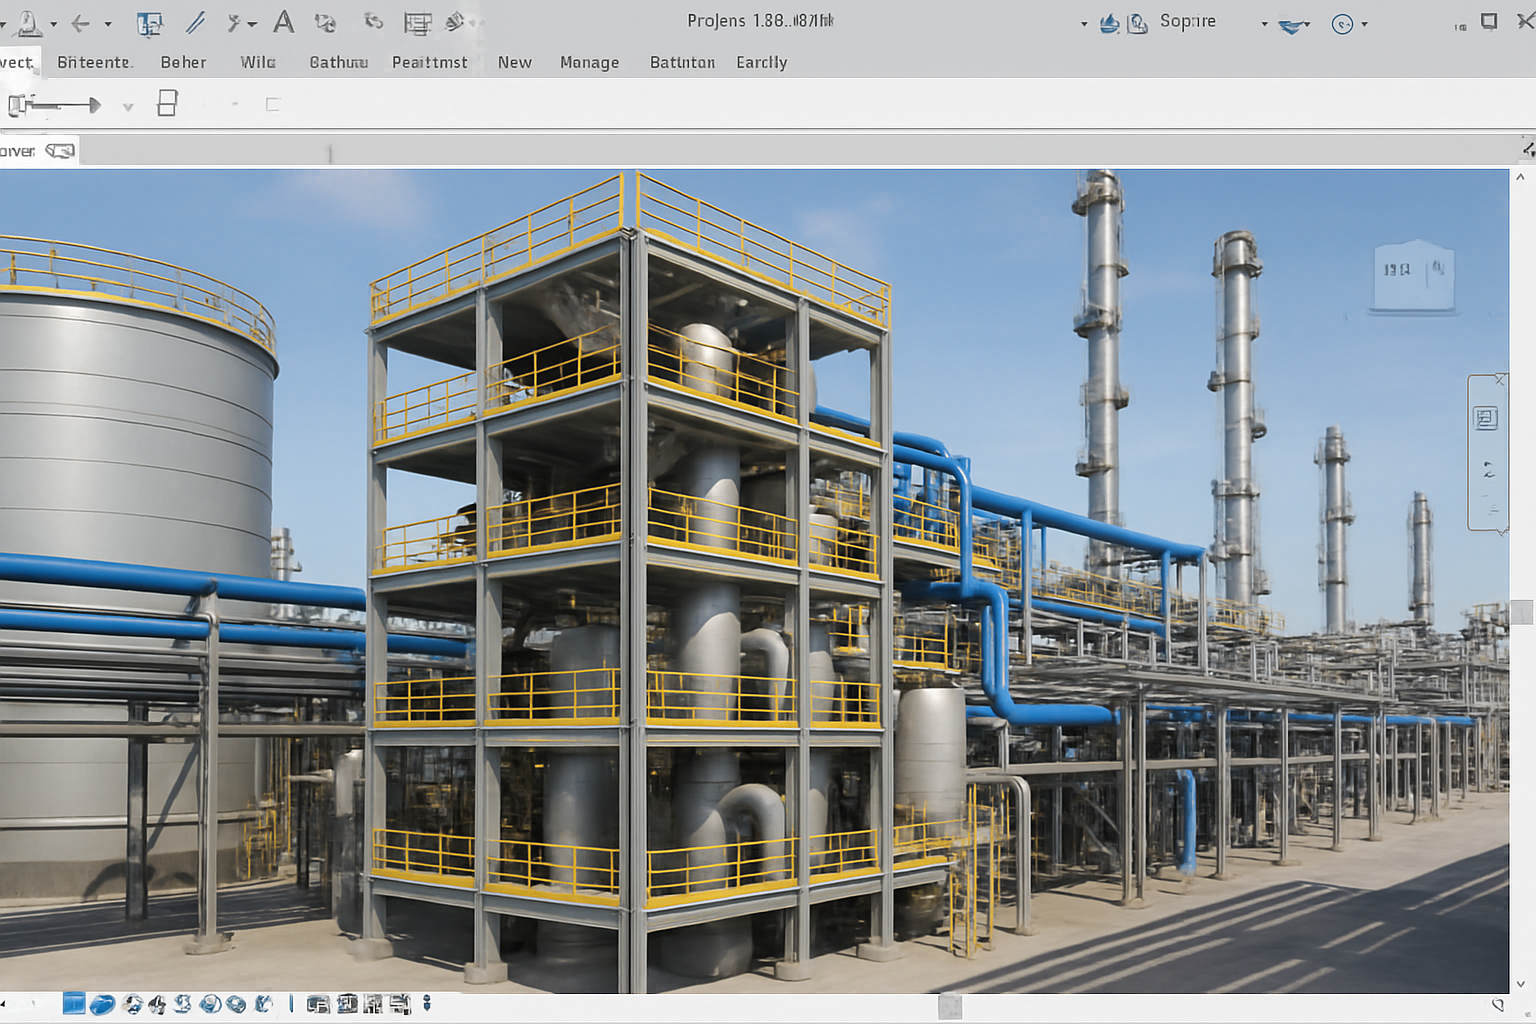The height and width of the screenshot is (1024, 1536).
Task: Click the top icon on the navigation bar
Action: 1486,419
